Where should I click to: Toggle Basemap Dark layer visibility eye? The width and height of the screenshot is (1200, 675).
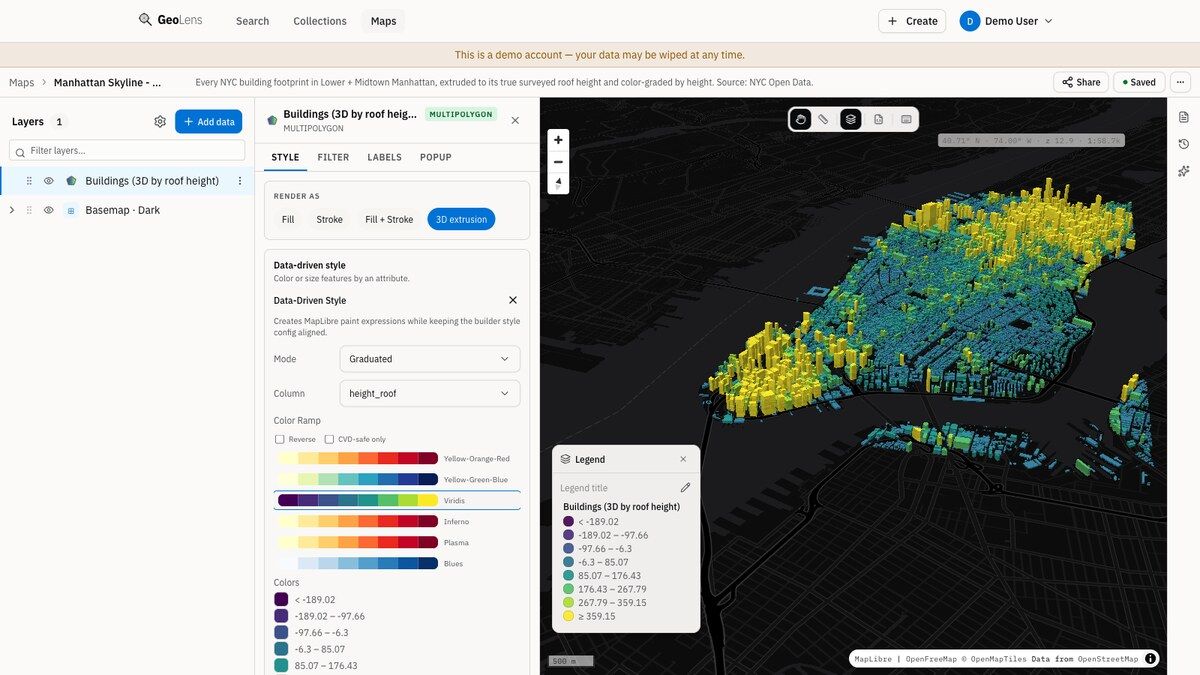point(48,210)
